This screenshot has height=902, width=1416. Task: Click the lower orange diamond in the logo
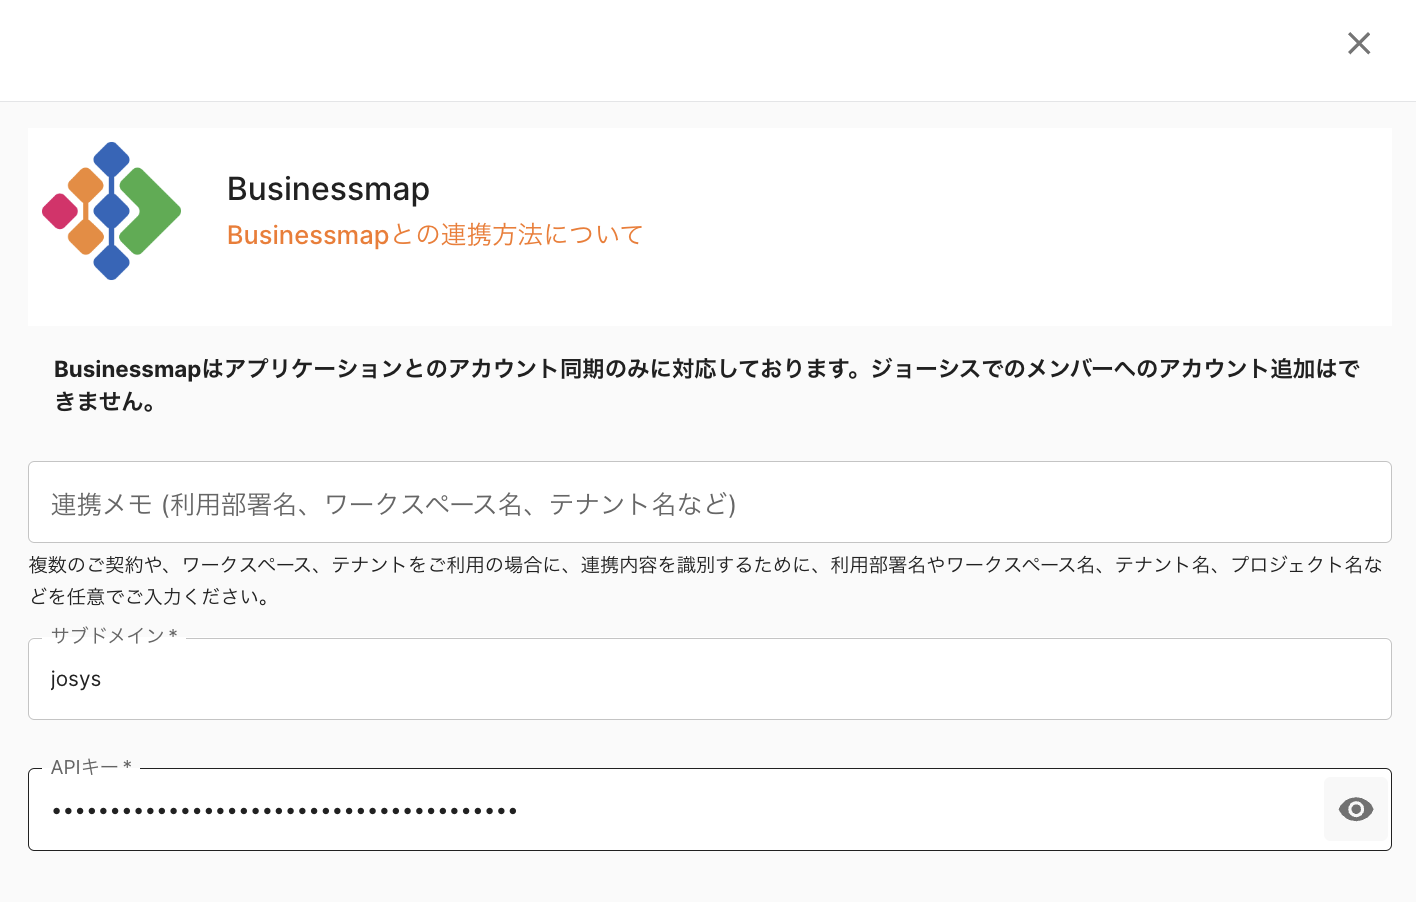pos(86,236)
